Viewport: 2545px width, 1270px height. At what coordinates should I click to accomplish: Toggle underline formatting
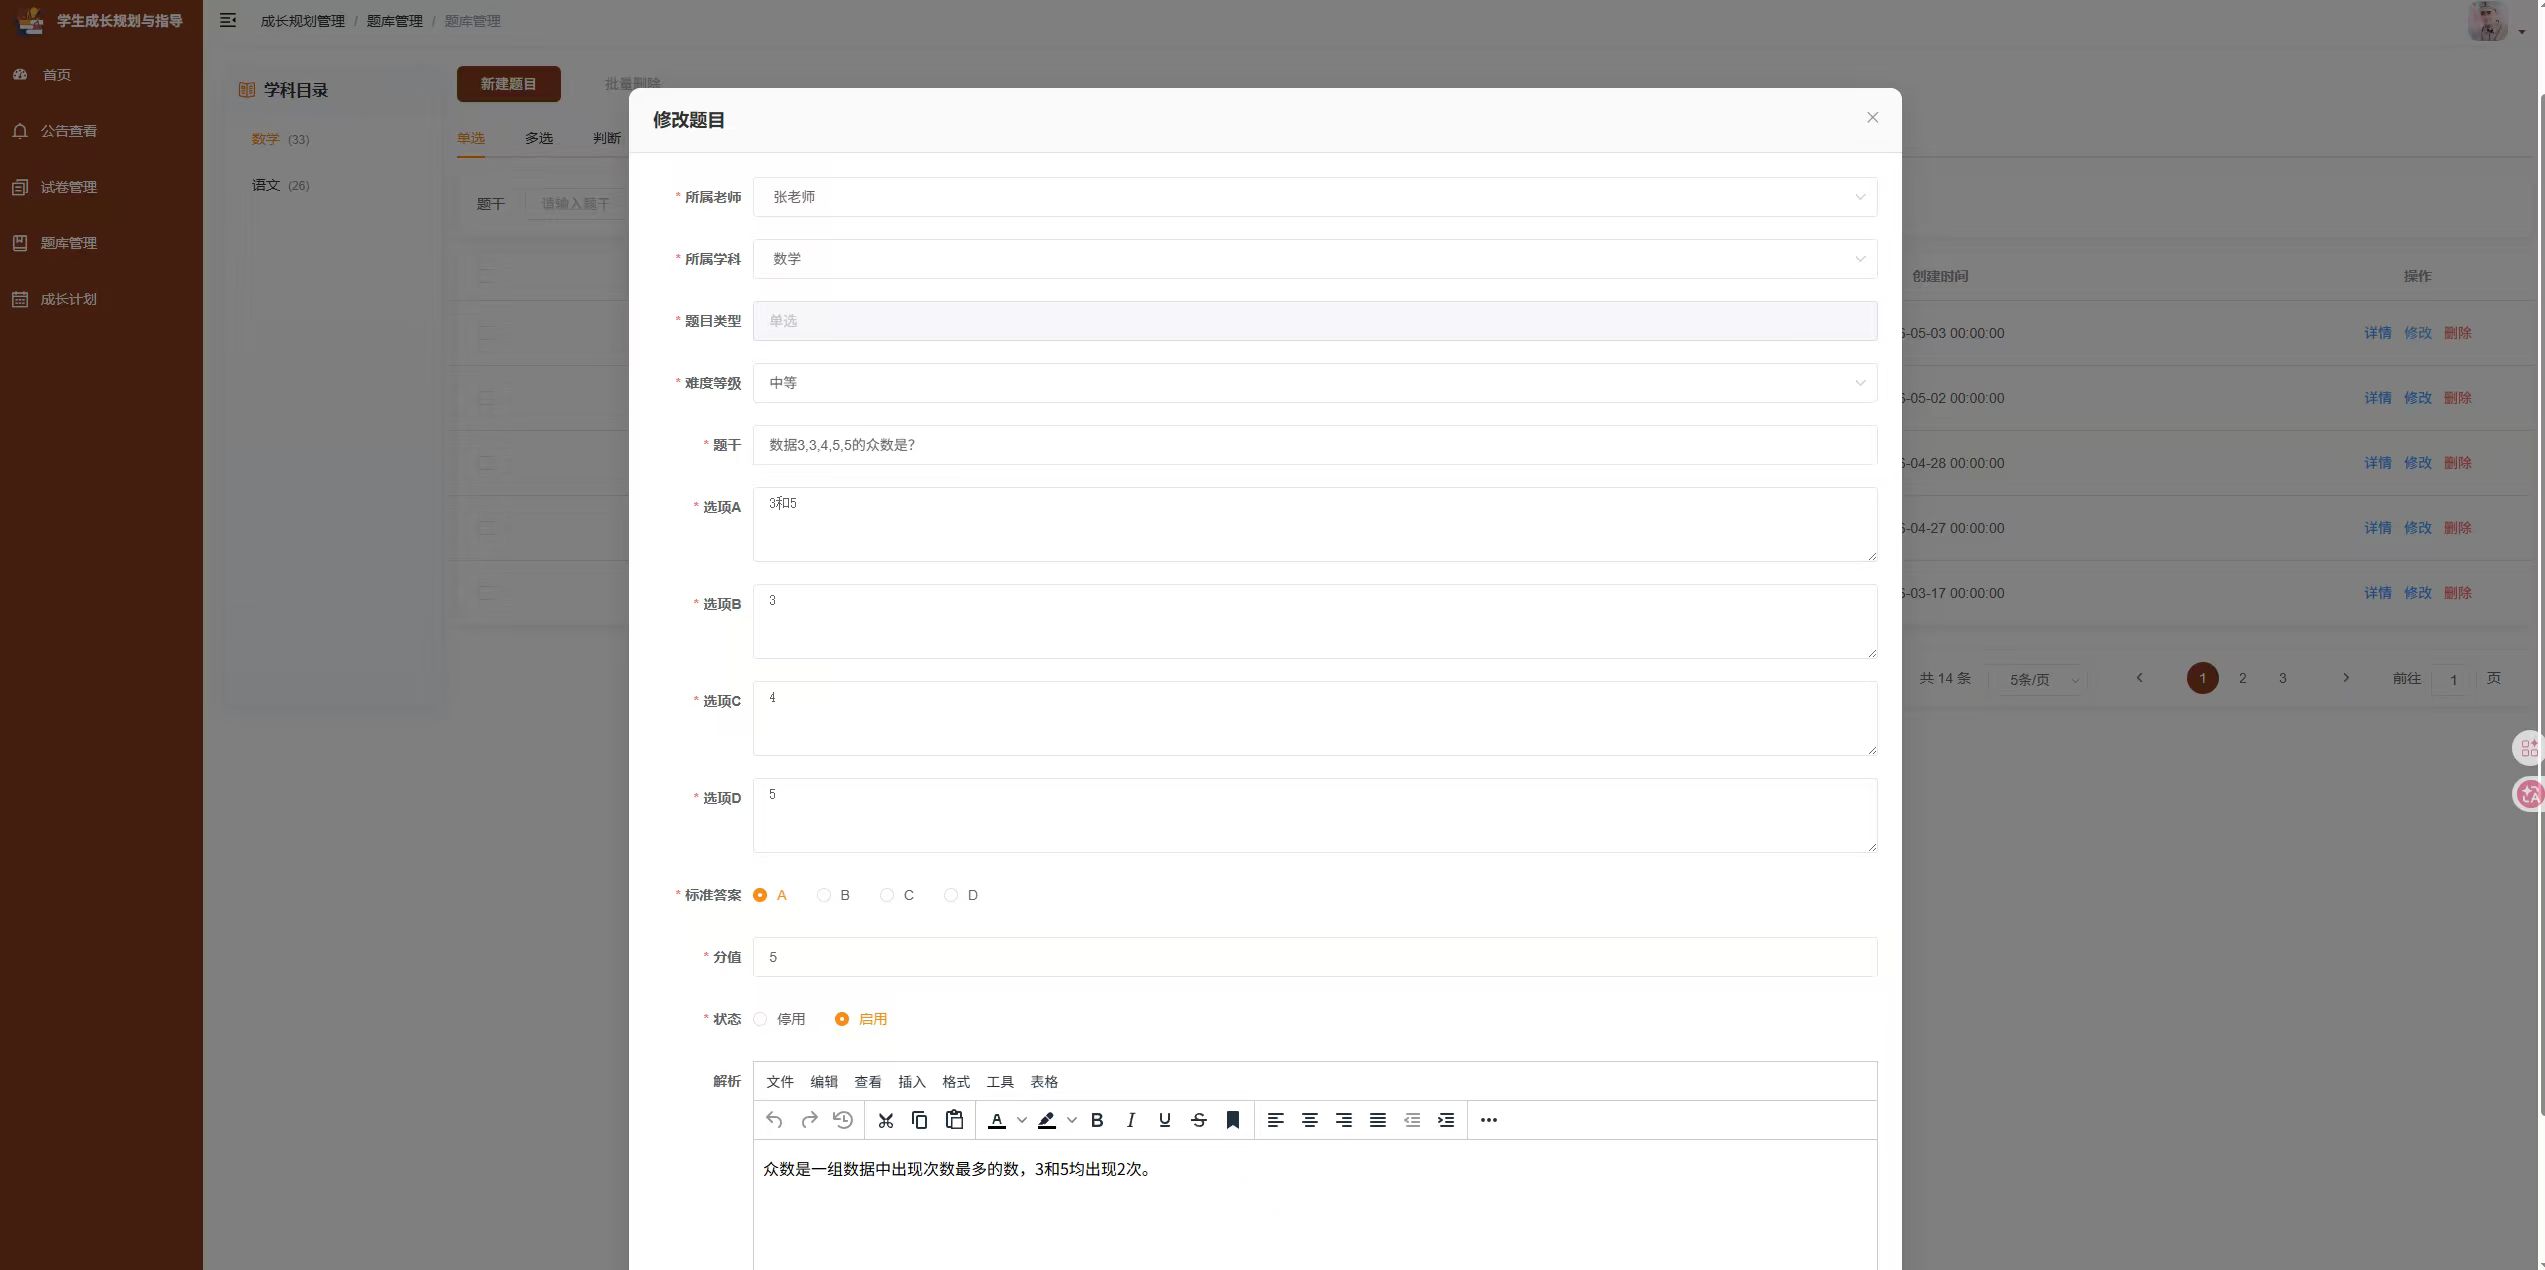click(x=1165, y=1120)
